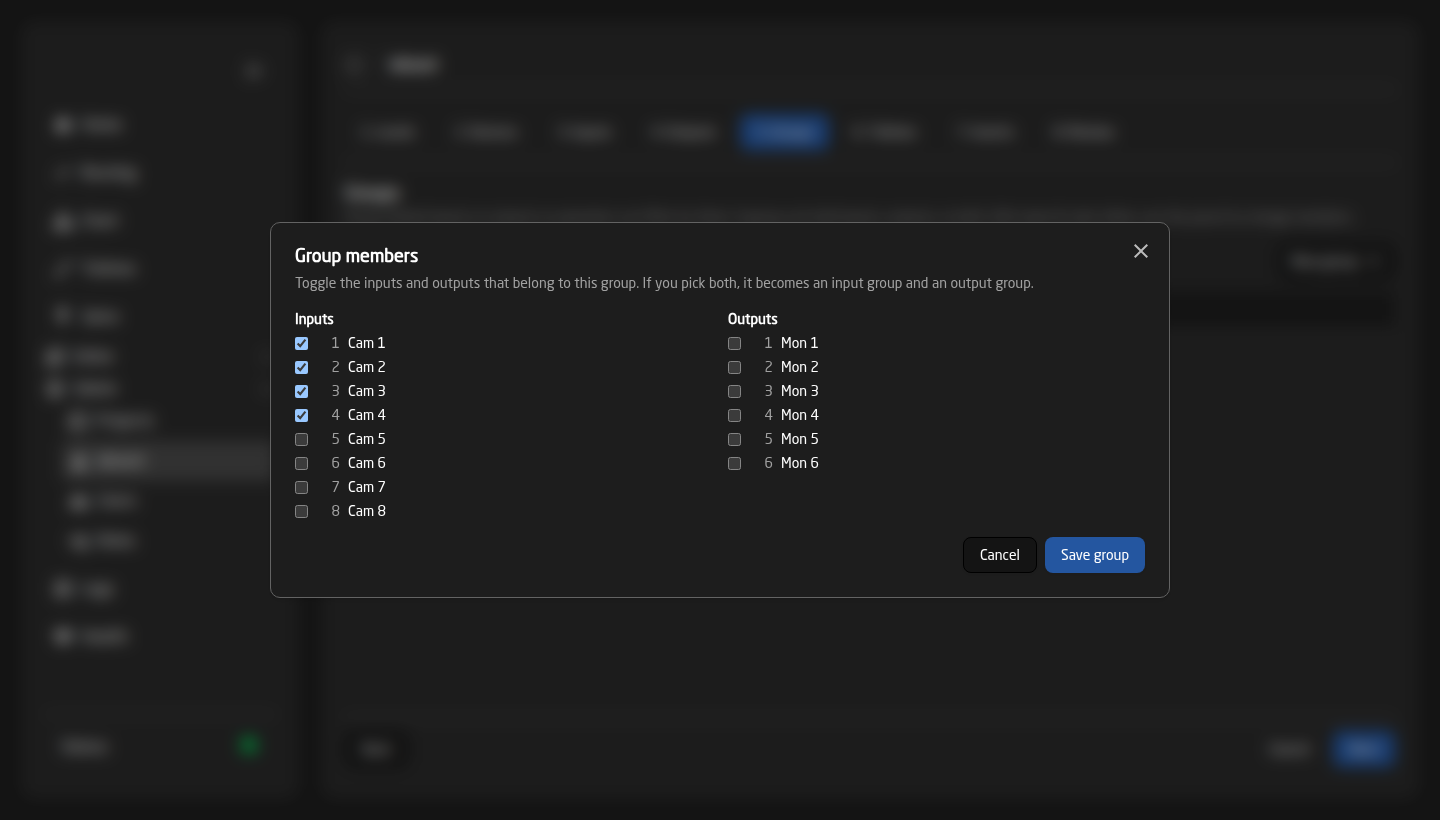Enable the Mon 1 output checkbox

(x=734, y=343)
